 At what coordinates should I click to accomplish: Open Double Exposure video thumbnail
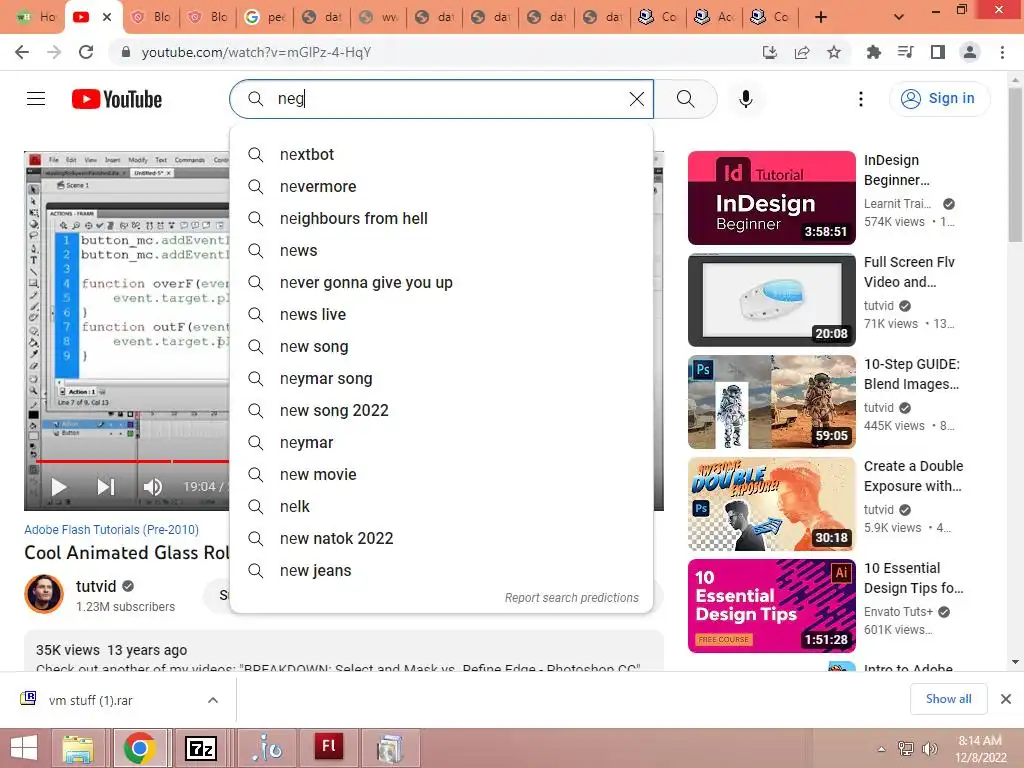click(771, 504)
